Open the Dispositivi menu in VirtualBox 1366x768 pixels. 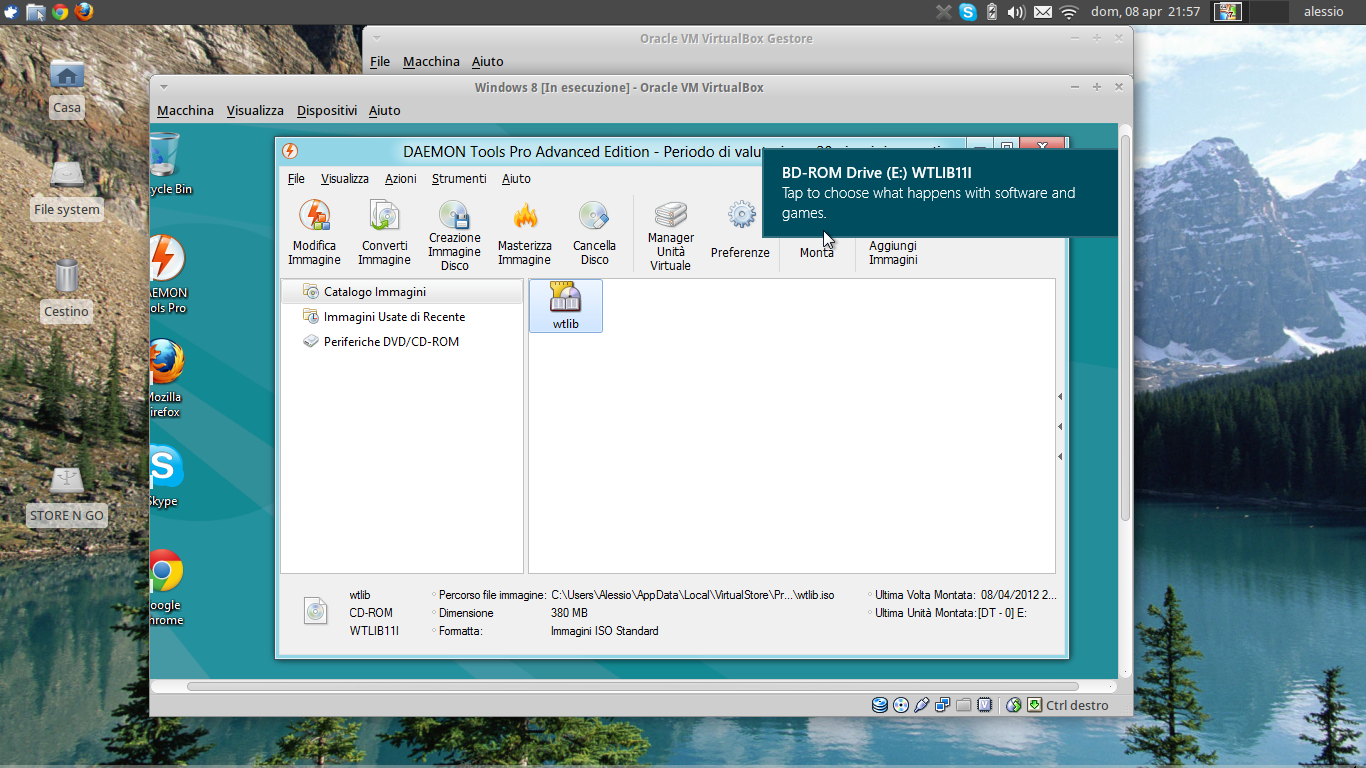click(326, 110)
